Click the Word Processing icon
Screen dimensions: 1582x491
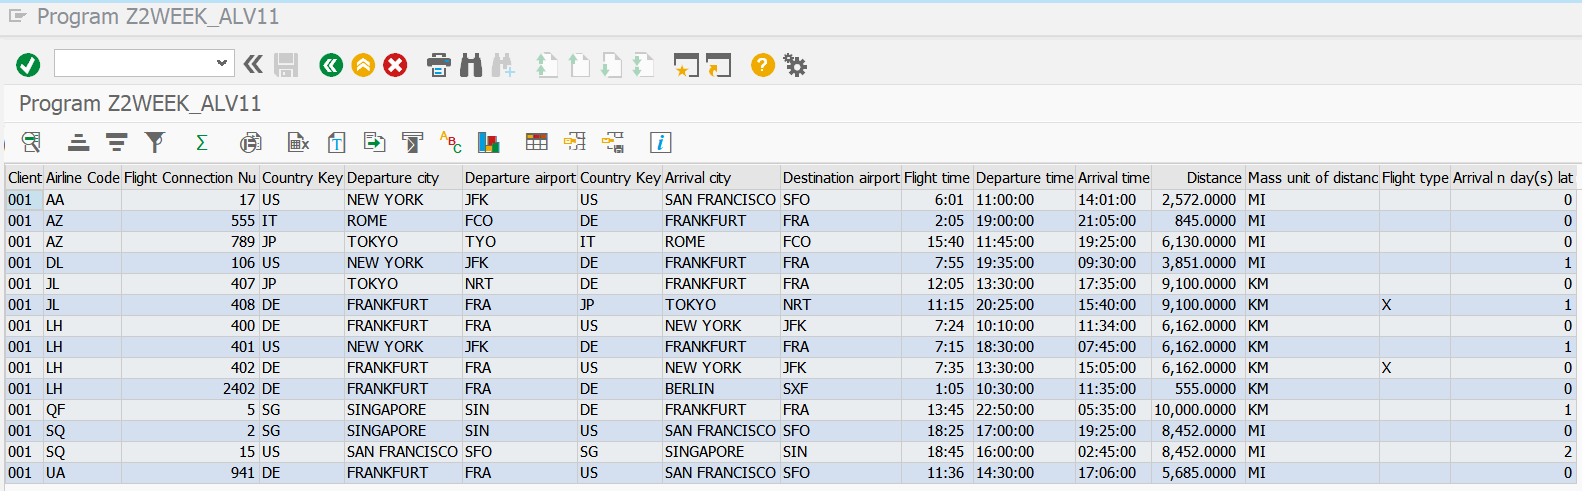337,142
